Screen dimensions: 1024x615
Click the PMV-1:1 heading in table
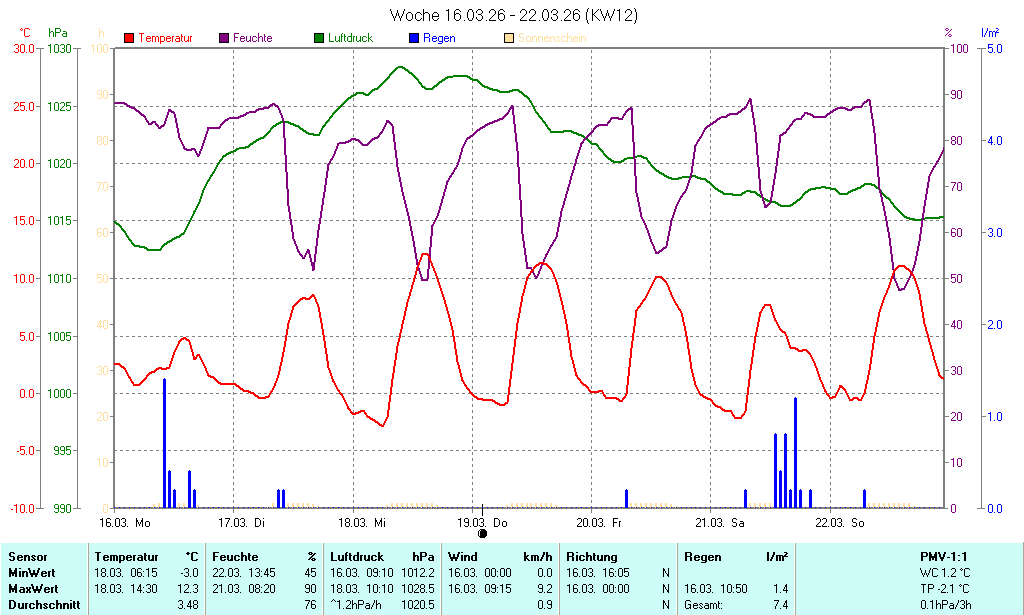click(x=944, y=557)
